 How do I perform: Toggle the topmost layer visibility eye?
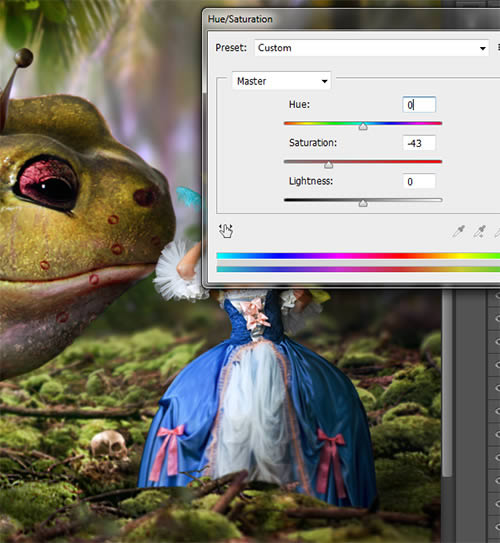click(497, 295)
